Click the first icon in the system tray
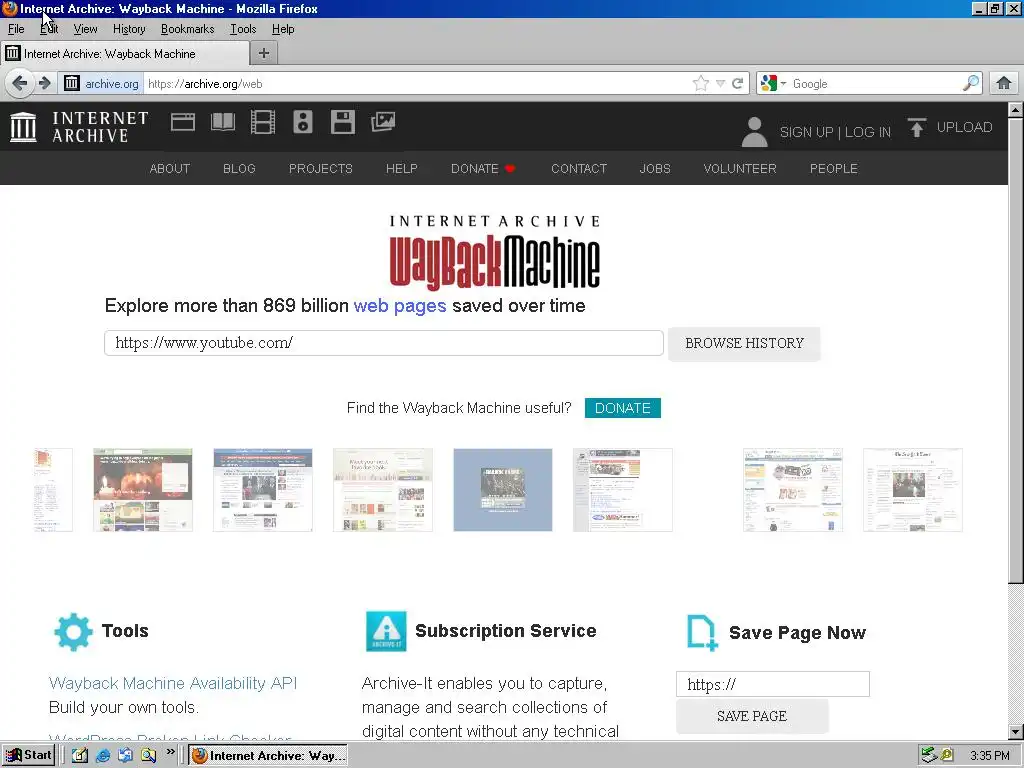 pyautogui.click(x=928, y=756)
